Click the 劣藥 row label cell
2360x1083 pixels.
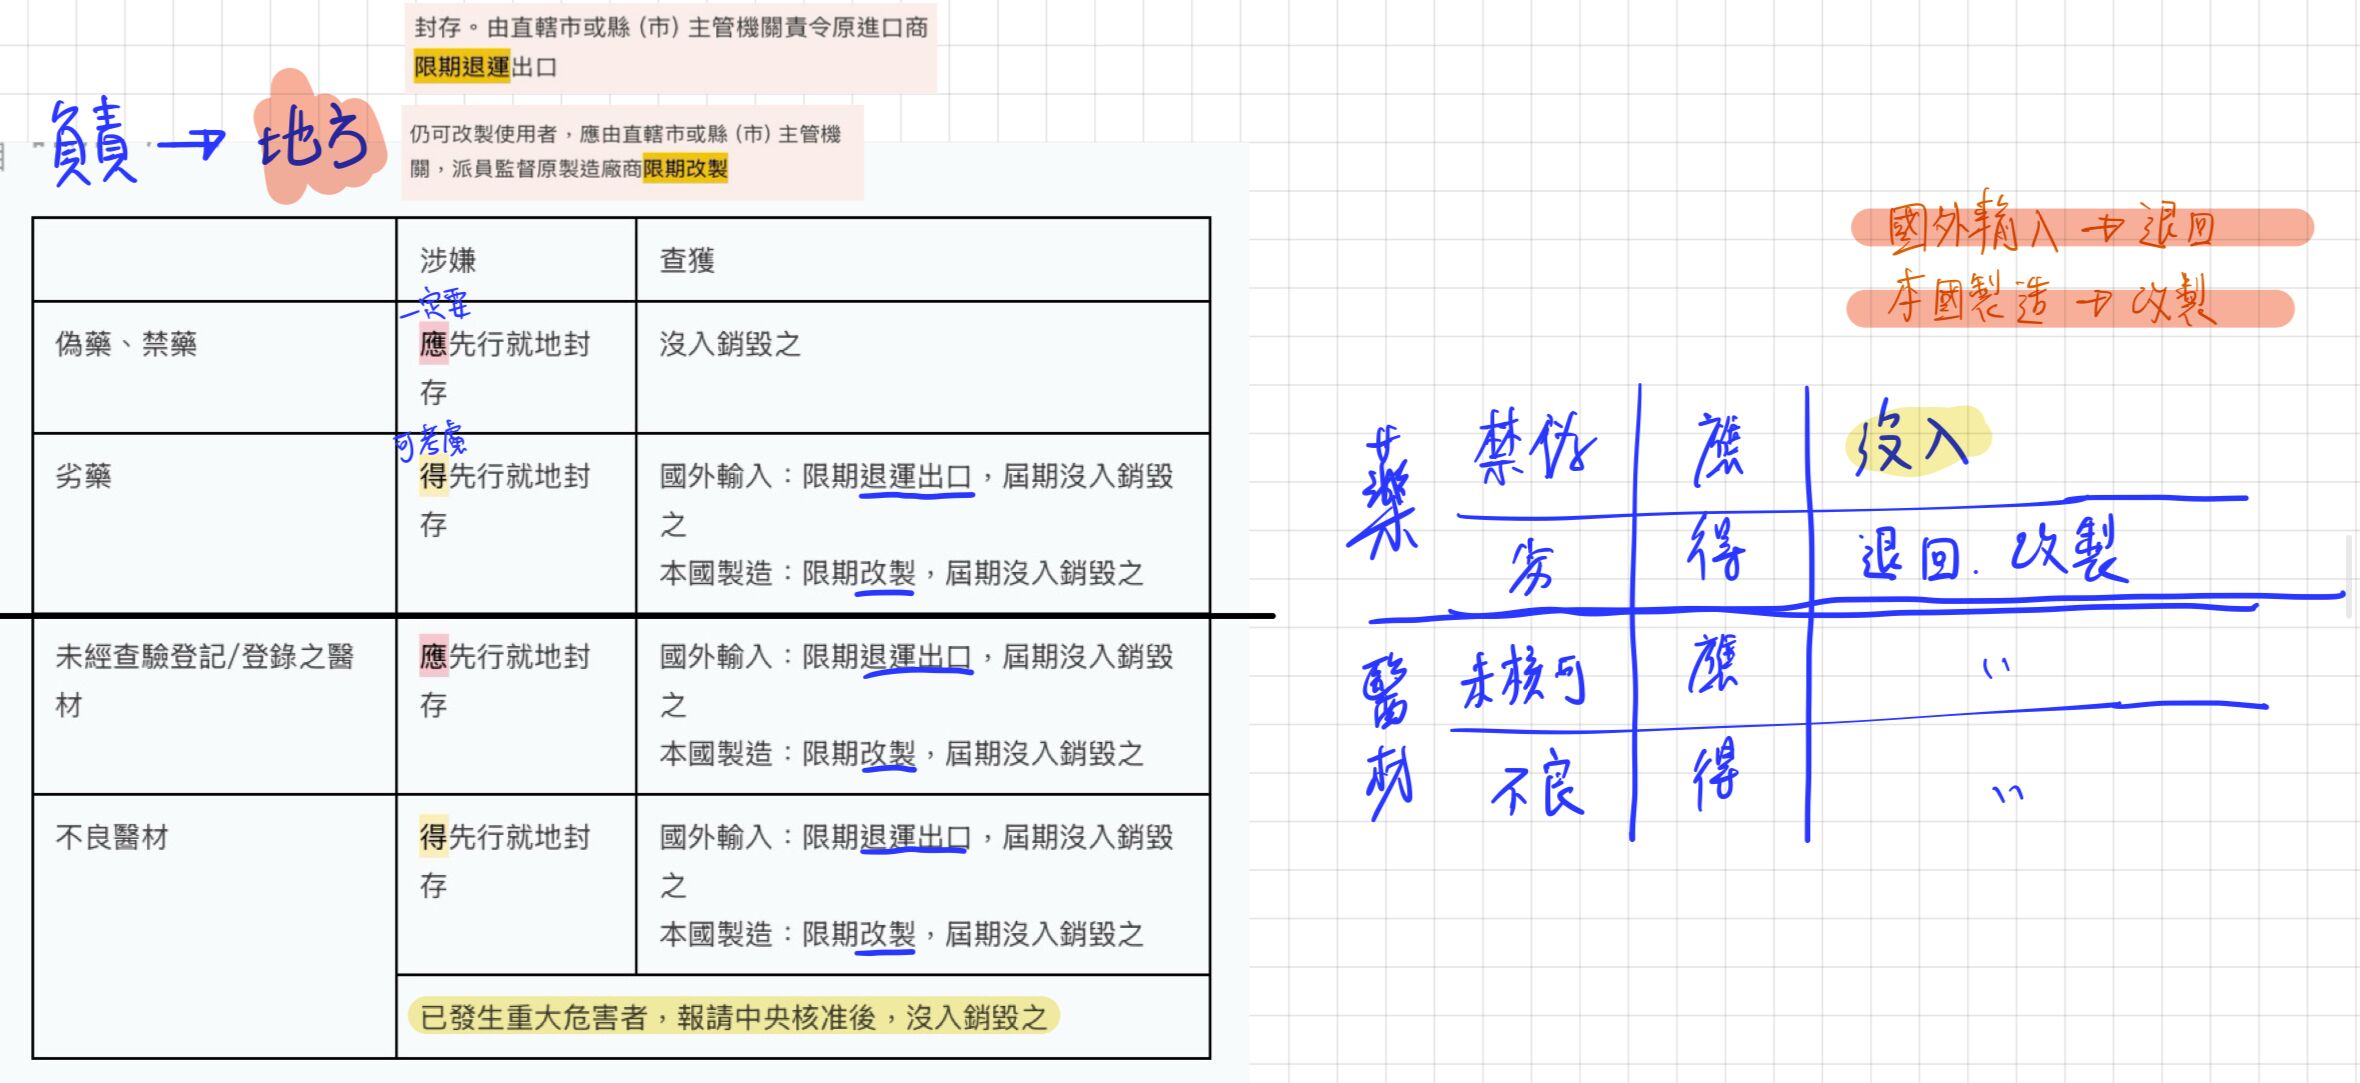pyautogui.click(x=84, y=476)
